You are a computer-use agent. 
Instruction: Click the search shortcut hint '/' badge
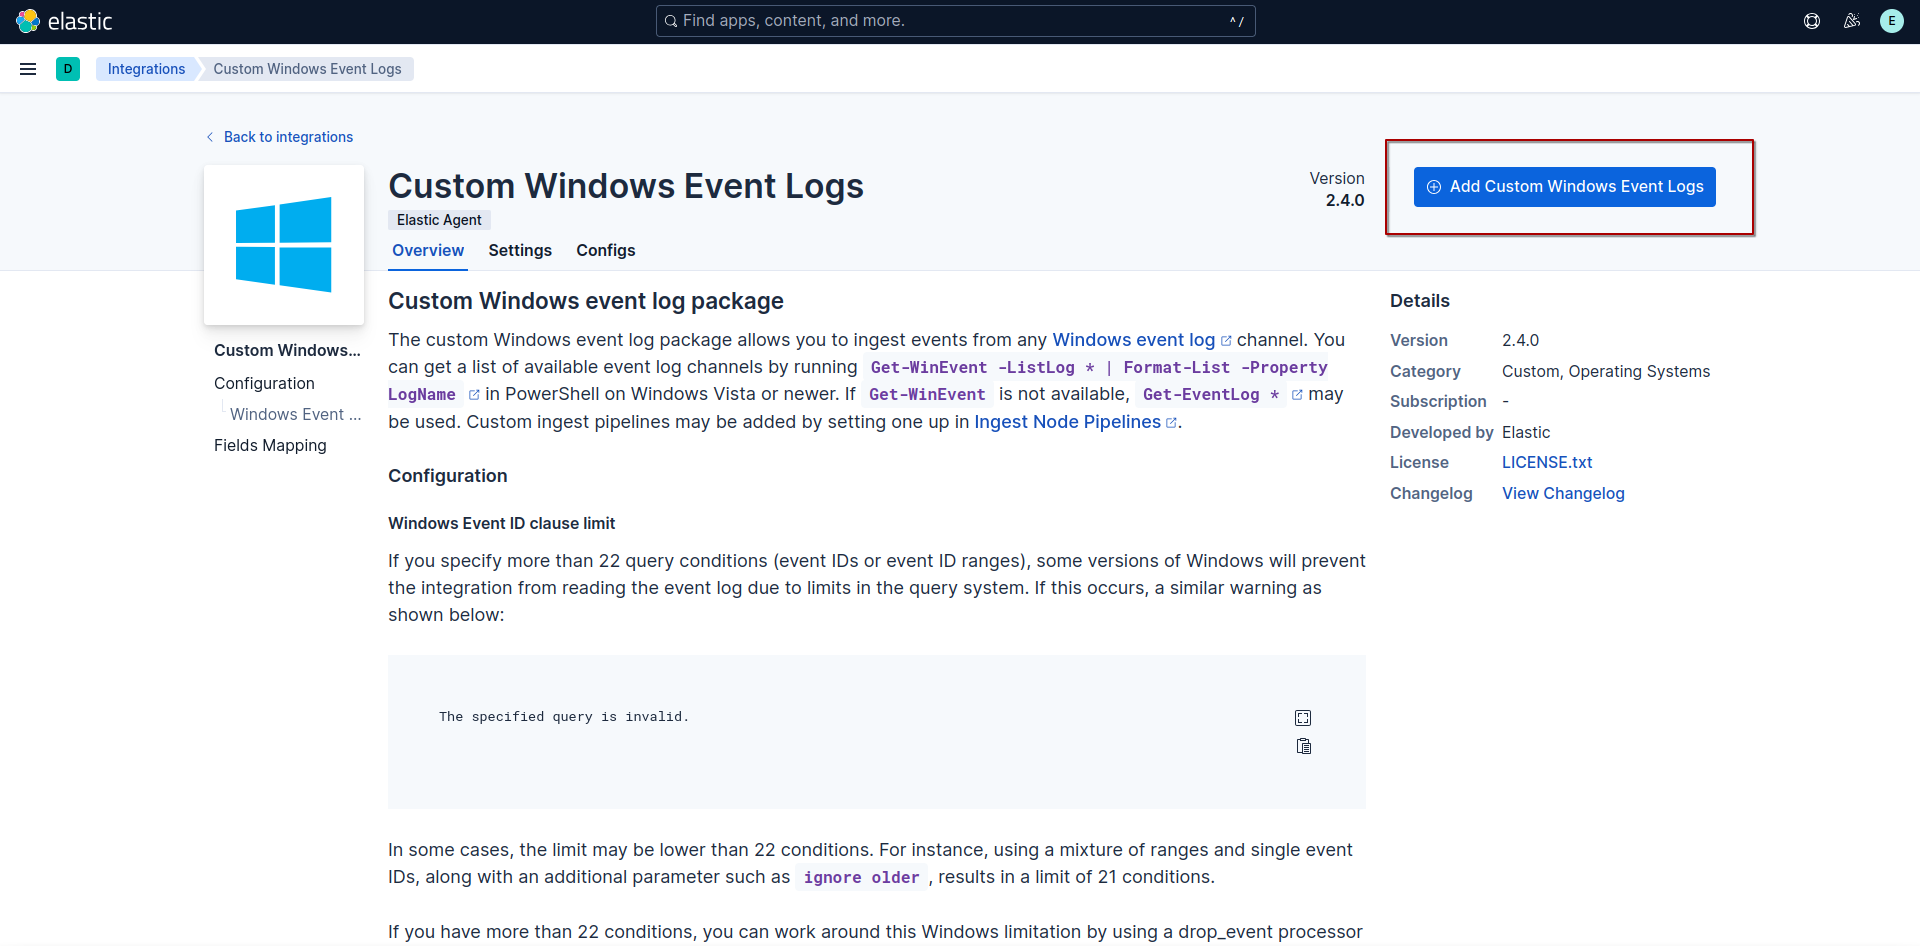tap(1237, 21)
